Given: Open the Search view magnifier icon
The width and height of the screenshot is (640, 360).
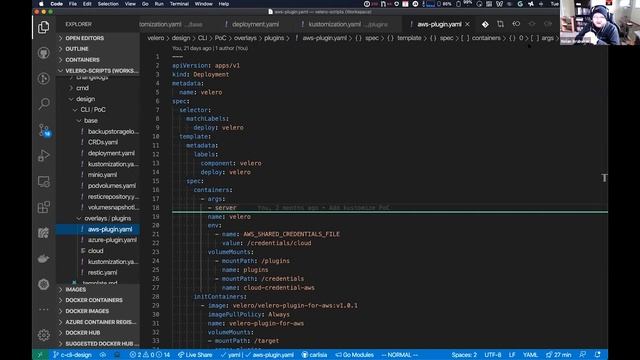Looking at the screenshot, I should point(44,104).
